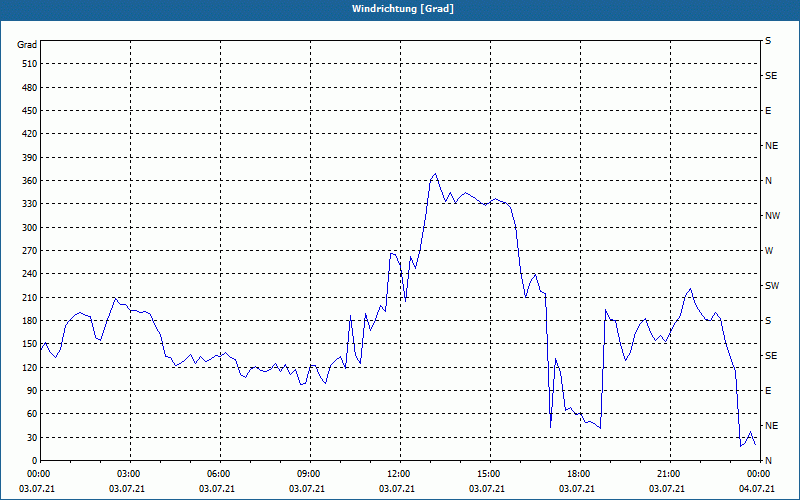Click the 300 label on the left axis
Screen dimensions: 800x500
tap(30, 228)
